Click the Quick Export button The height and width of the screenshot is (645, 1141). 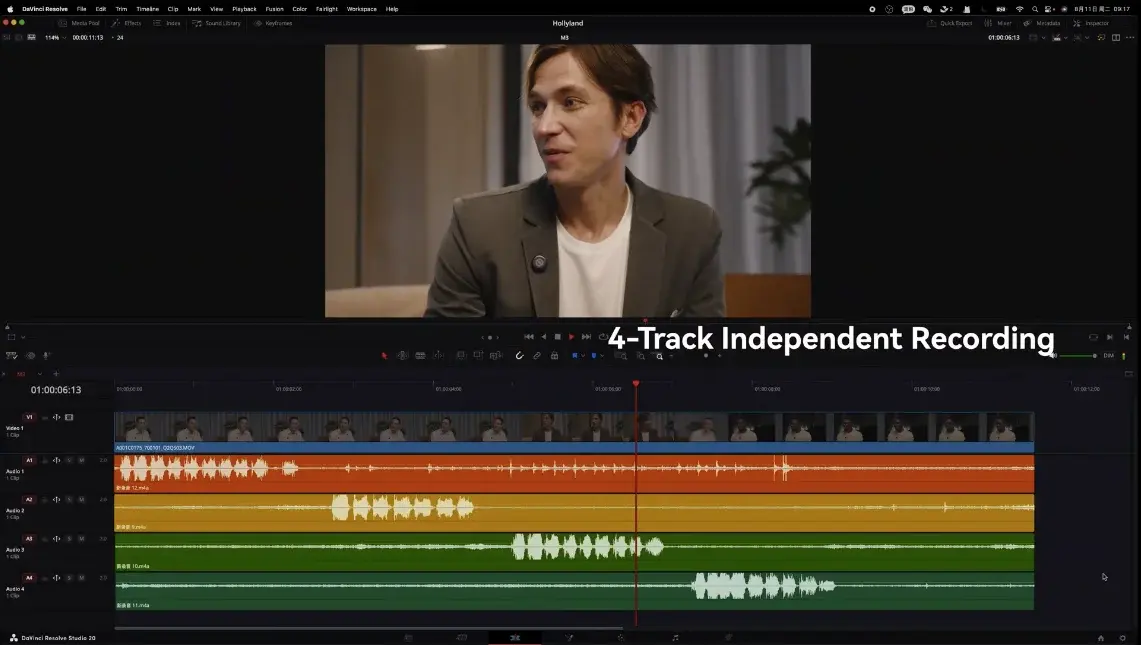(950, 23)
